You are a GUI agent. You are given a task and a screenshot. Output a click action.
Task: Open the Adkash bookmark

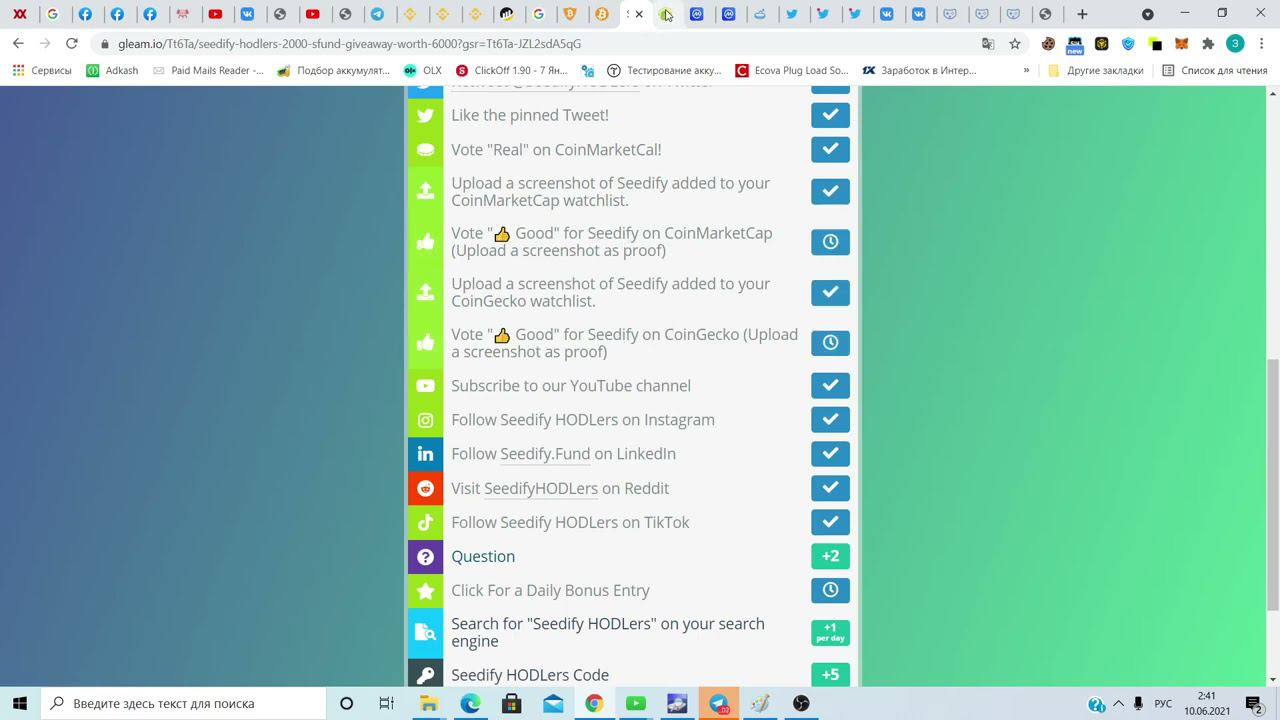point(112,71)
